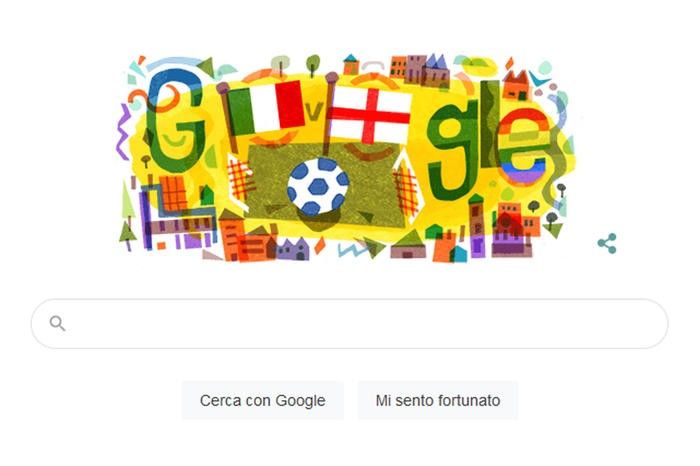The width and height of the screenshot is (700, 466).
Task: Click the right goal net on the pitch
Action: coord(405,187)
